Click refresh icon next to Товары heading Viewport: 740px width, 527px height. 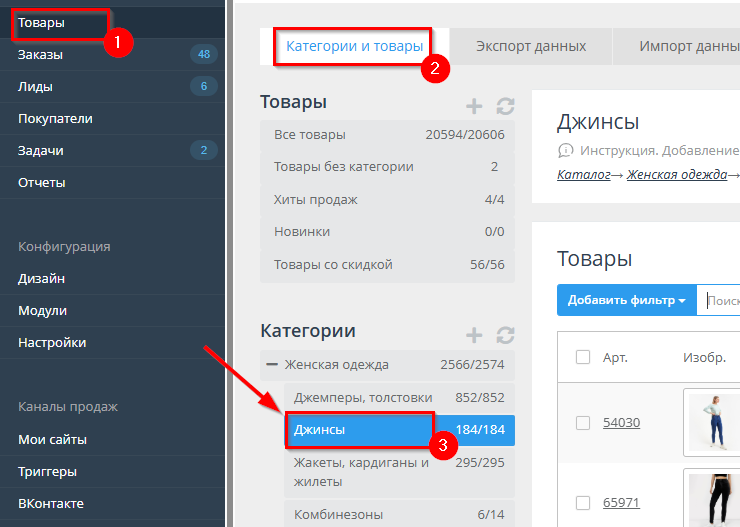pyautogui.click(x=505, y=106)
